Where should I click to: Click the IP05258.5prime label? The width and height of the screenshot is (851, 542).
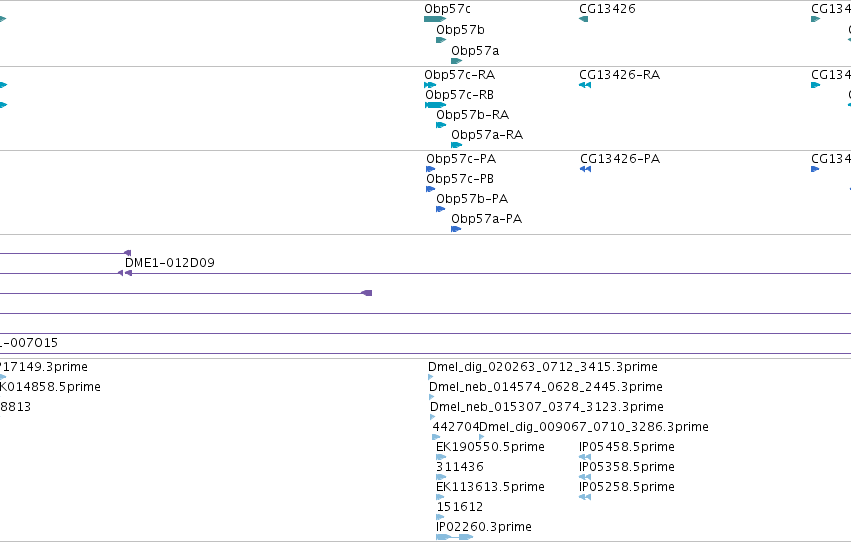[x=627, y=488]
